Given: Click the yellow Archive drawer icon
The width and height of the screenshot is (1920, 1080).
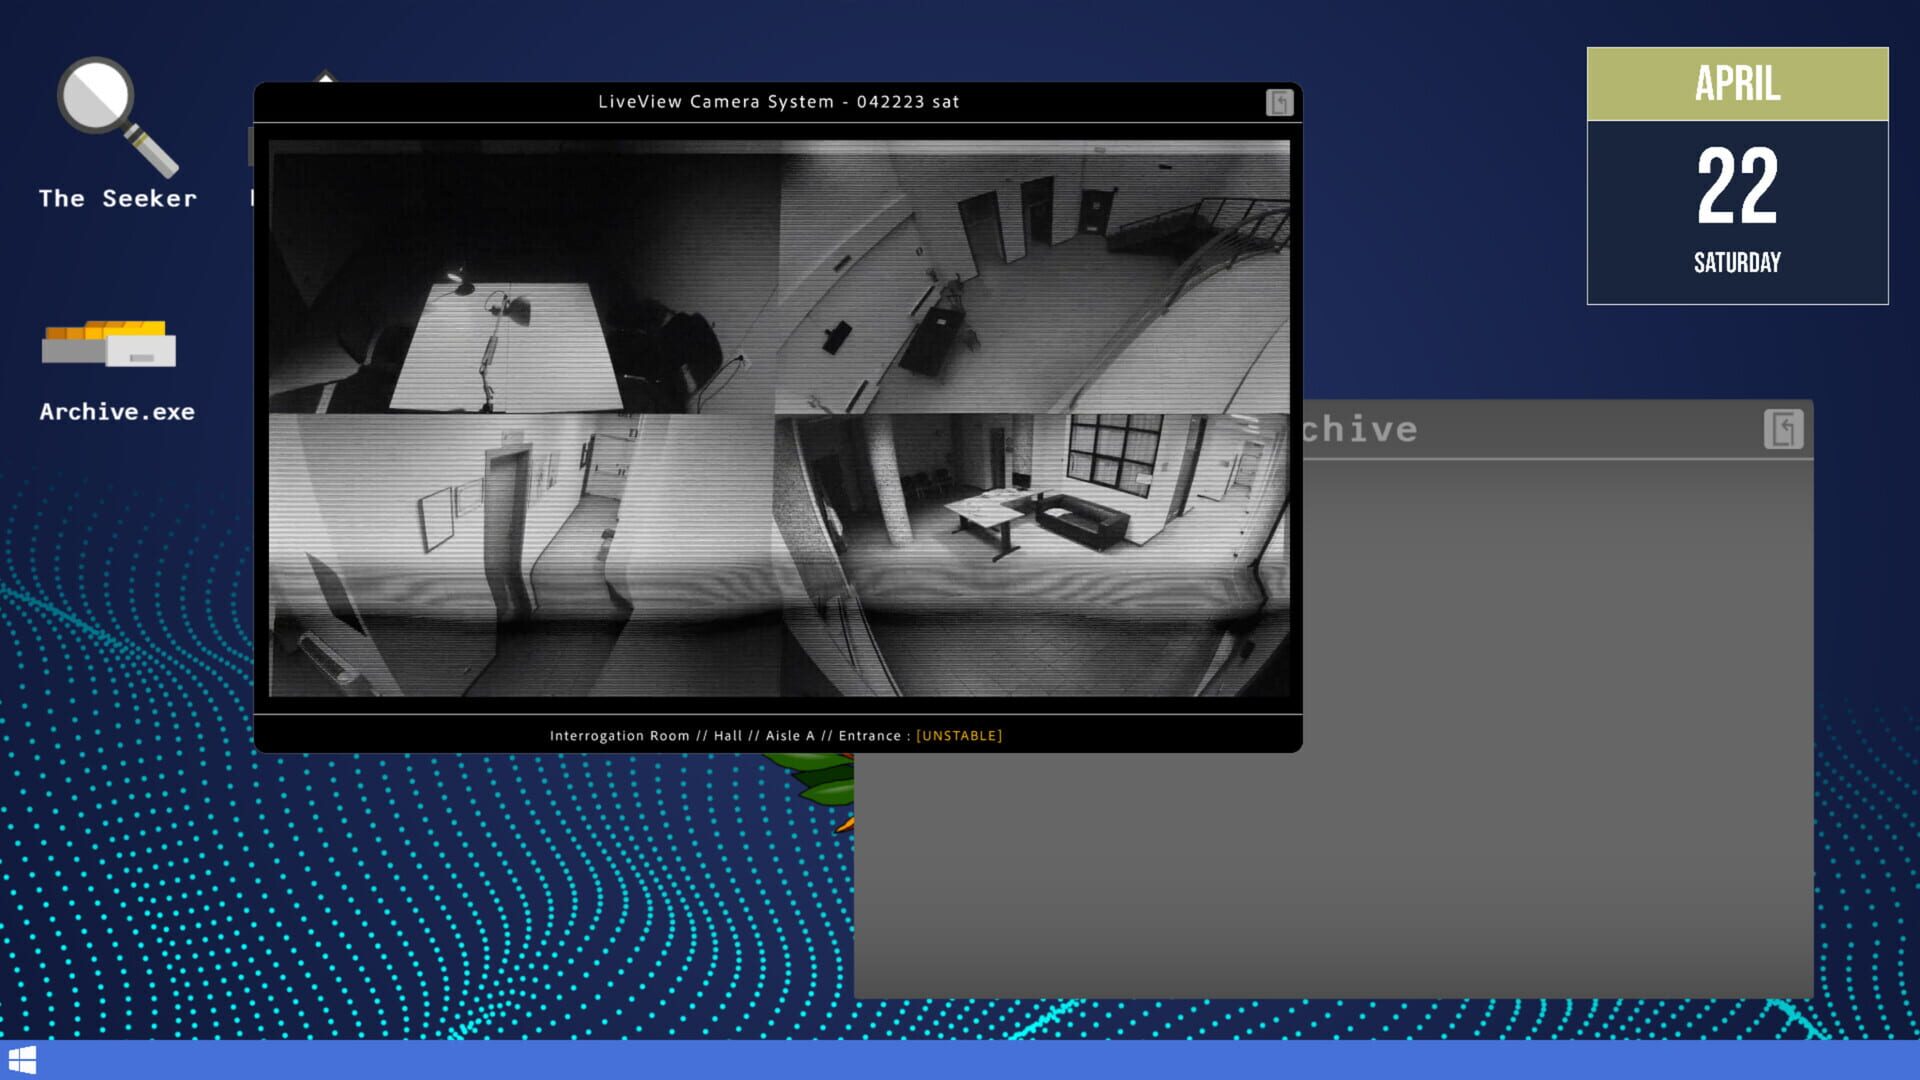Looking at the screenshot, I should 108,345.
